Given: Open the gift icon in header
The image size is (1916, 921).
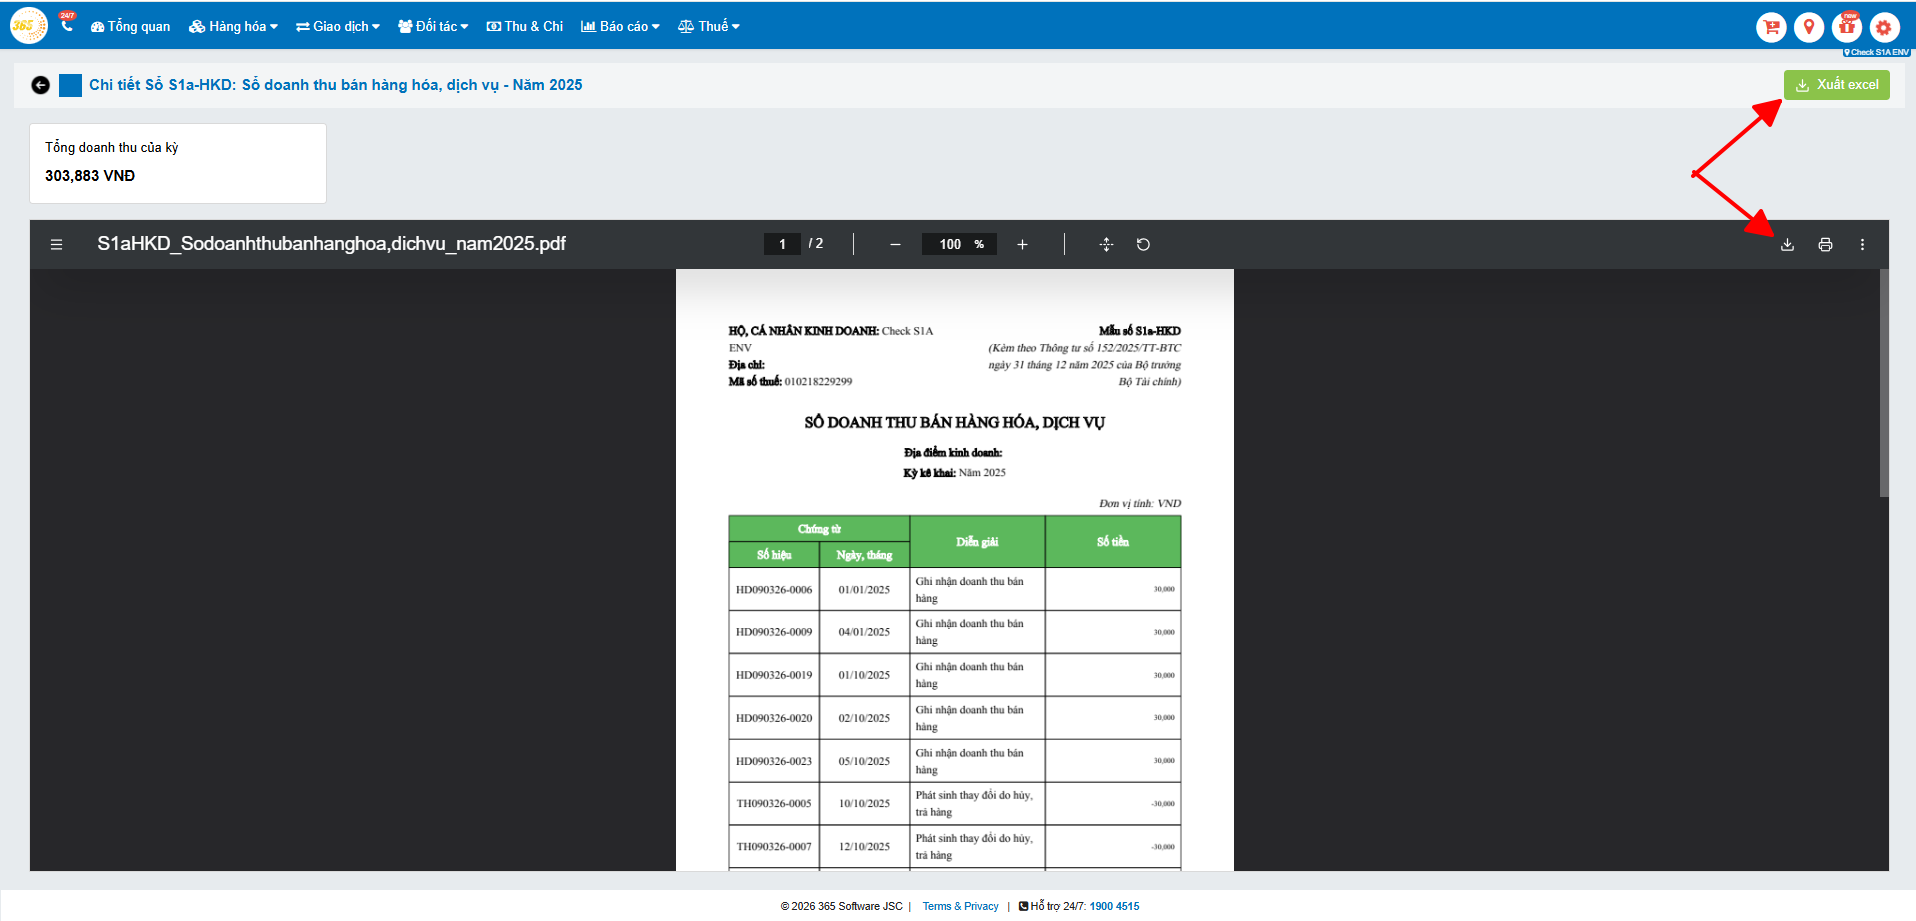Looking at the screenshot, I should tap(1846, 27).
